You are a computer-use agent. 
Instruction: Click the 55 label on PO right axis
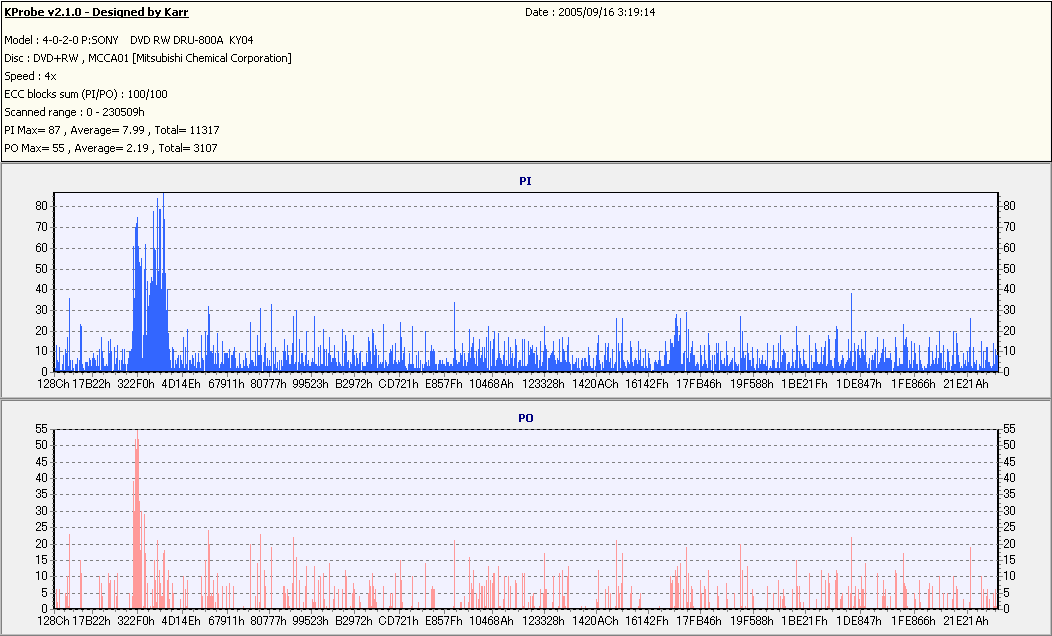(x=1009, y=429)
